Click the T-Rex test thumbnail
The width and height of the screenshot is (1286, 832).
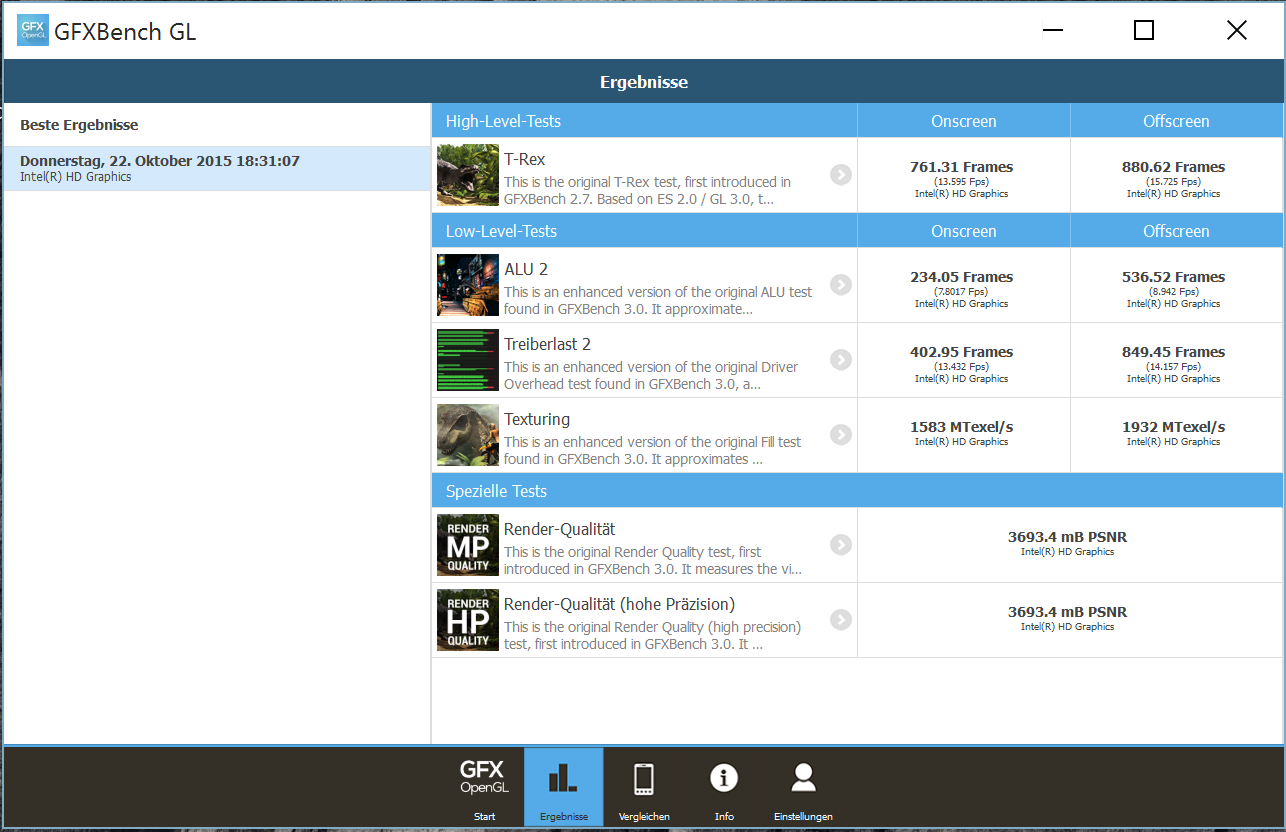(x=468, y=175)
